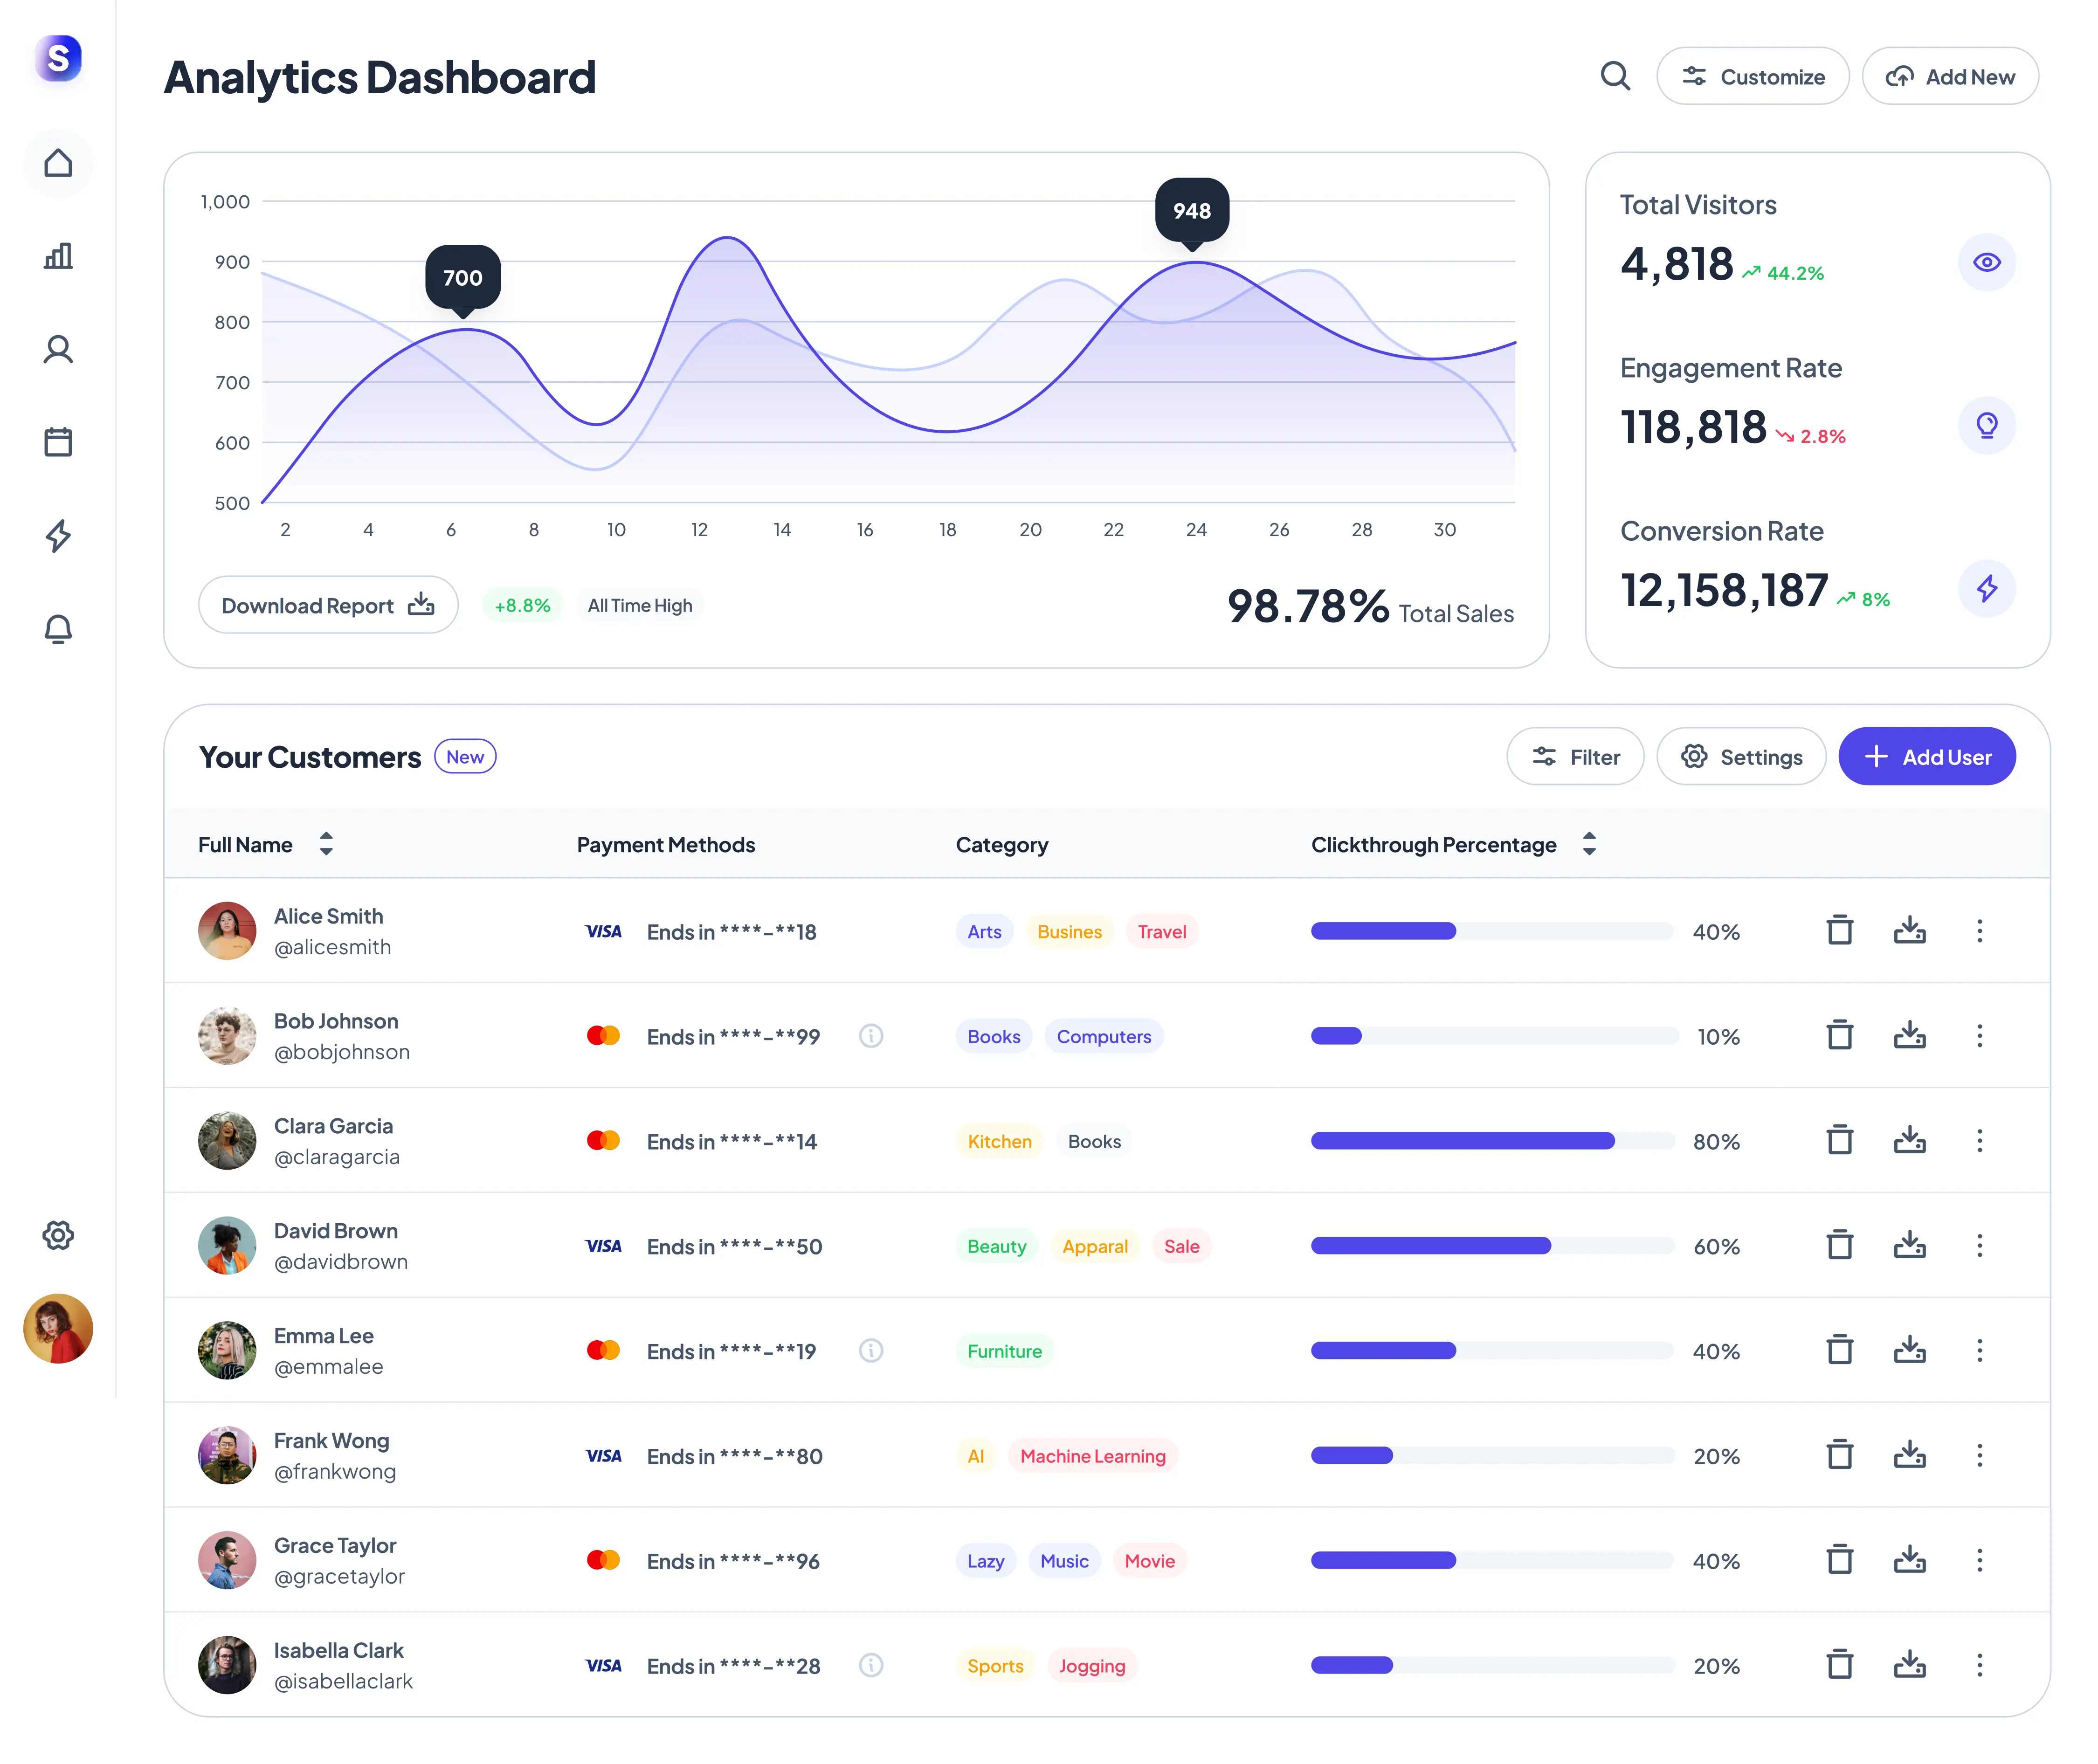Open the bar chart analytics sidebar icon
Viewport: 2098px width, 1764px height.
pos(58,256)
